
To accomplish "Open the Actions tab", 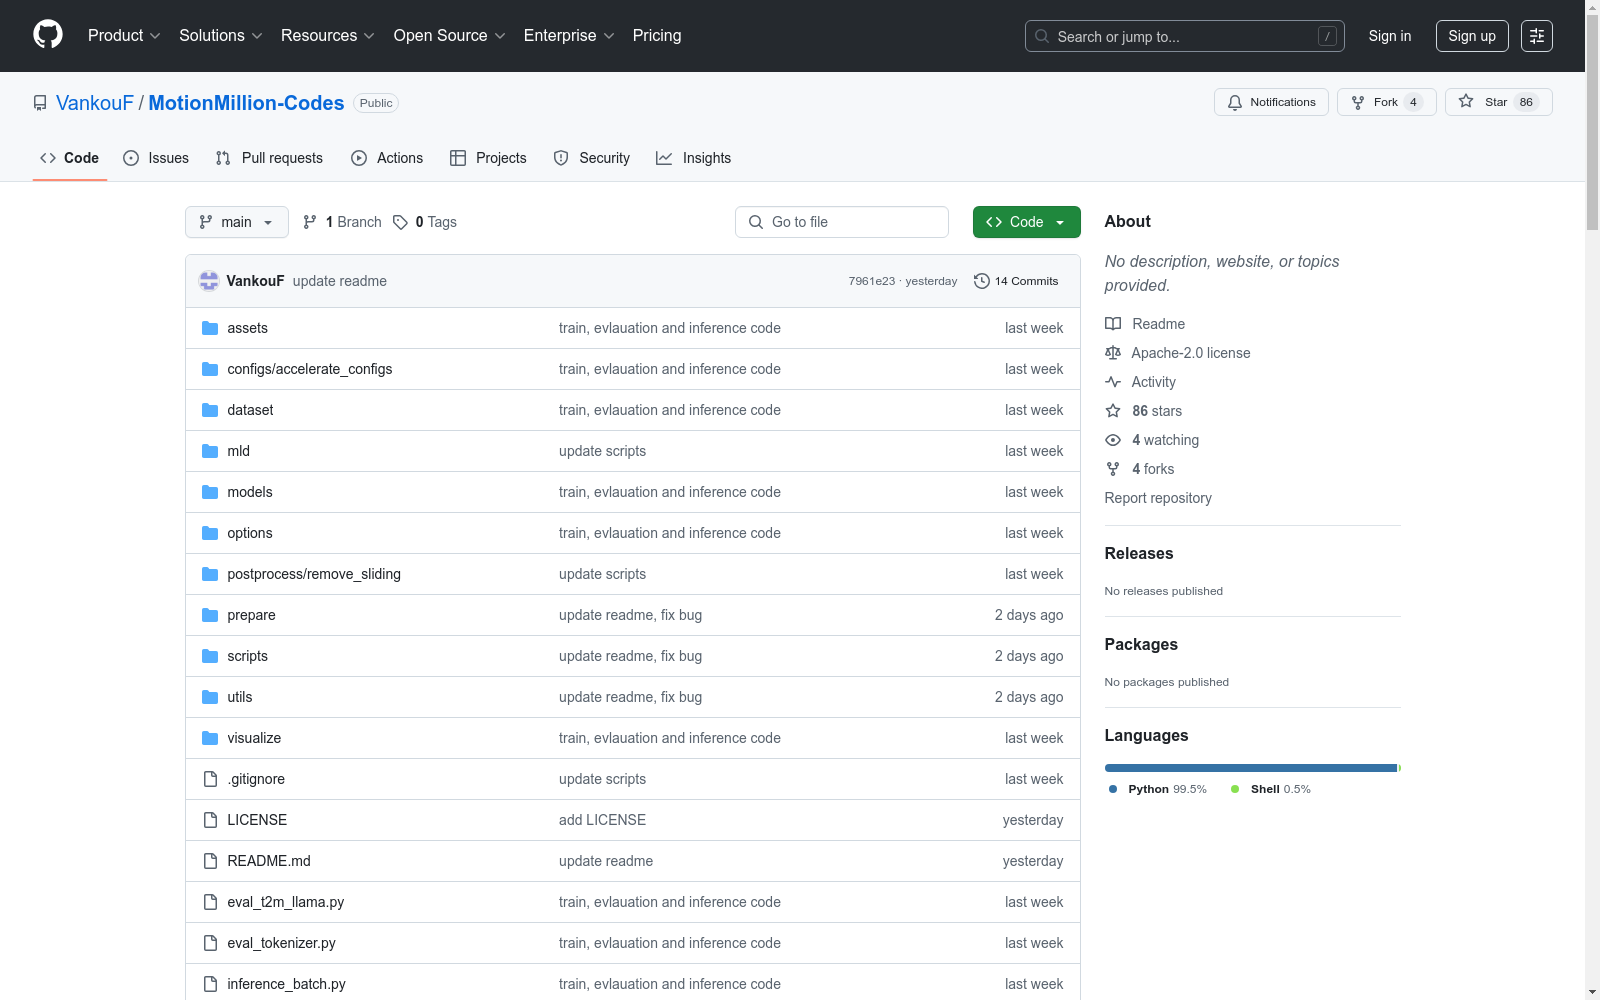I will [387, 158].
